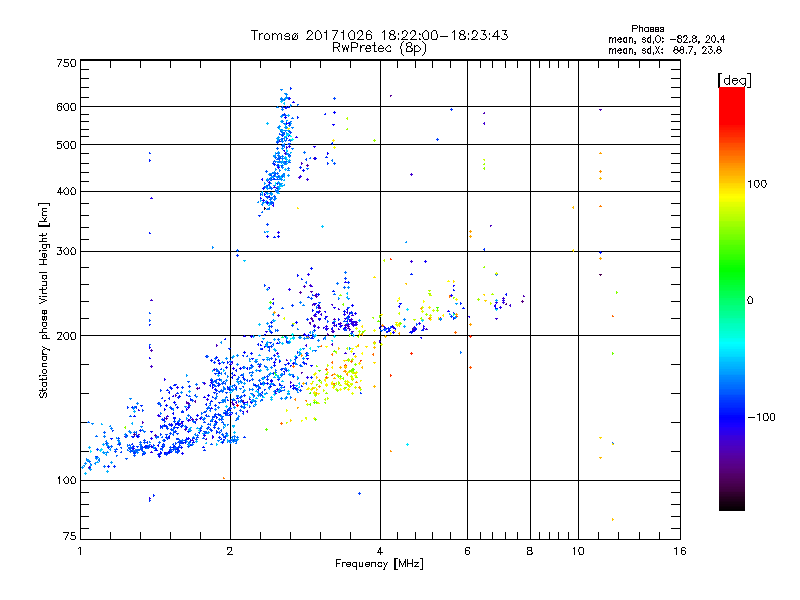This screenshot has width=800, height=600.
Task: Click the plot title "Tromsø 20171026 18:22:00-18:23:43"
Action: click(x=380, y=35)
